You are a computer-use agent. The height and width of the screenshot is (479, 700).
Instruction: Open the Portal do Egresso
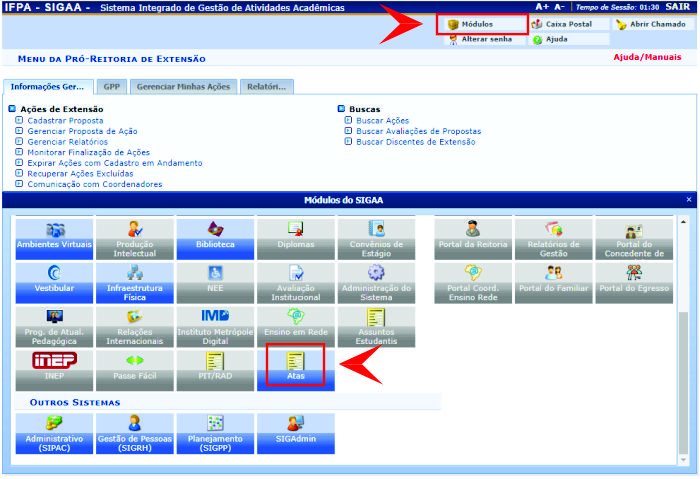click(x=634, y=283)
